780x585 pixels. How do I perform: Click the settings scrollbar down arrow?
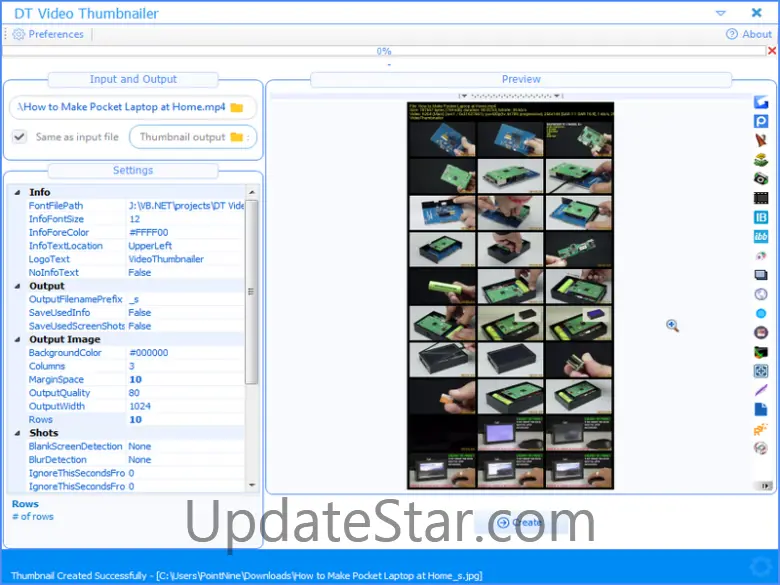(252, 485)
